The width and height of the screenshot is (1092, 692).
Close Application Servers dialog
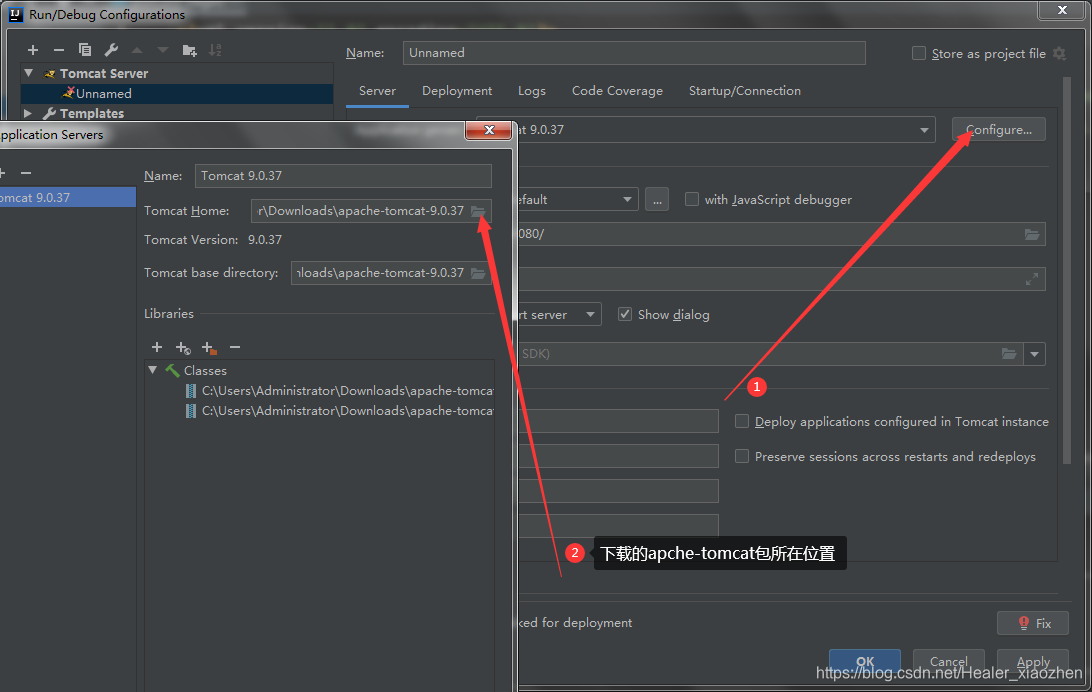pyautogui.click(x=489, y=130)
